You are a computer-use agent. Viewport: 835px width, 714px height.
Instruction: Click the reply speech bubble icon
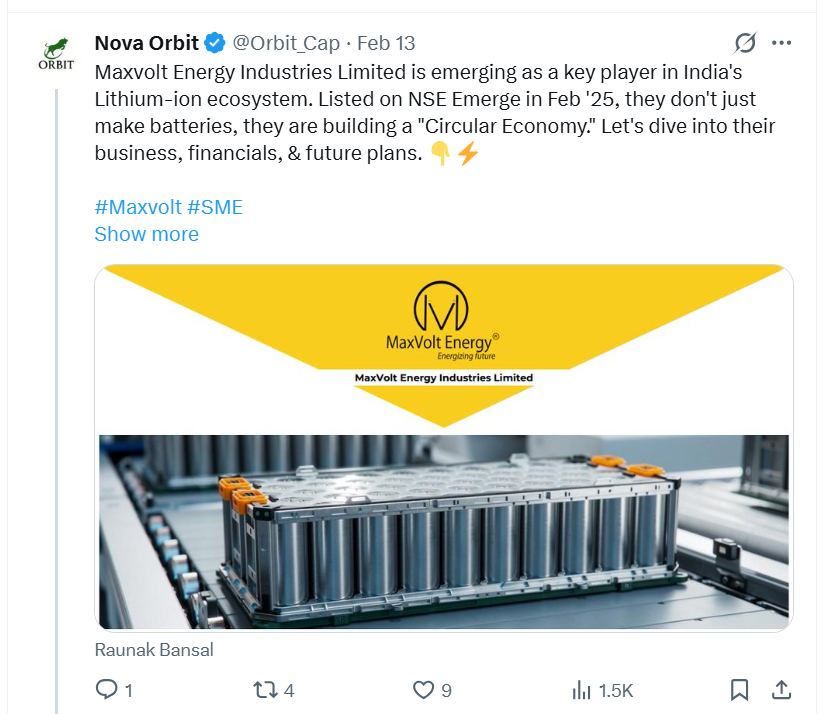coord(106,689)
